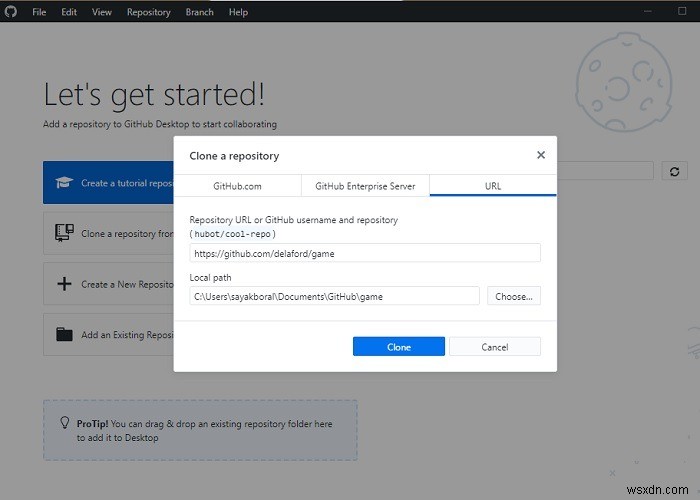
Task: Click the 'Clone a repository' dialog title
Action: coord(234,156)
